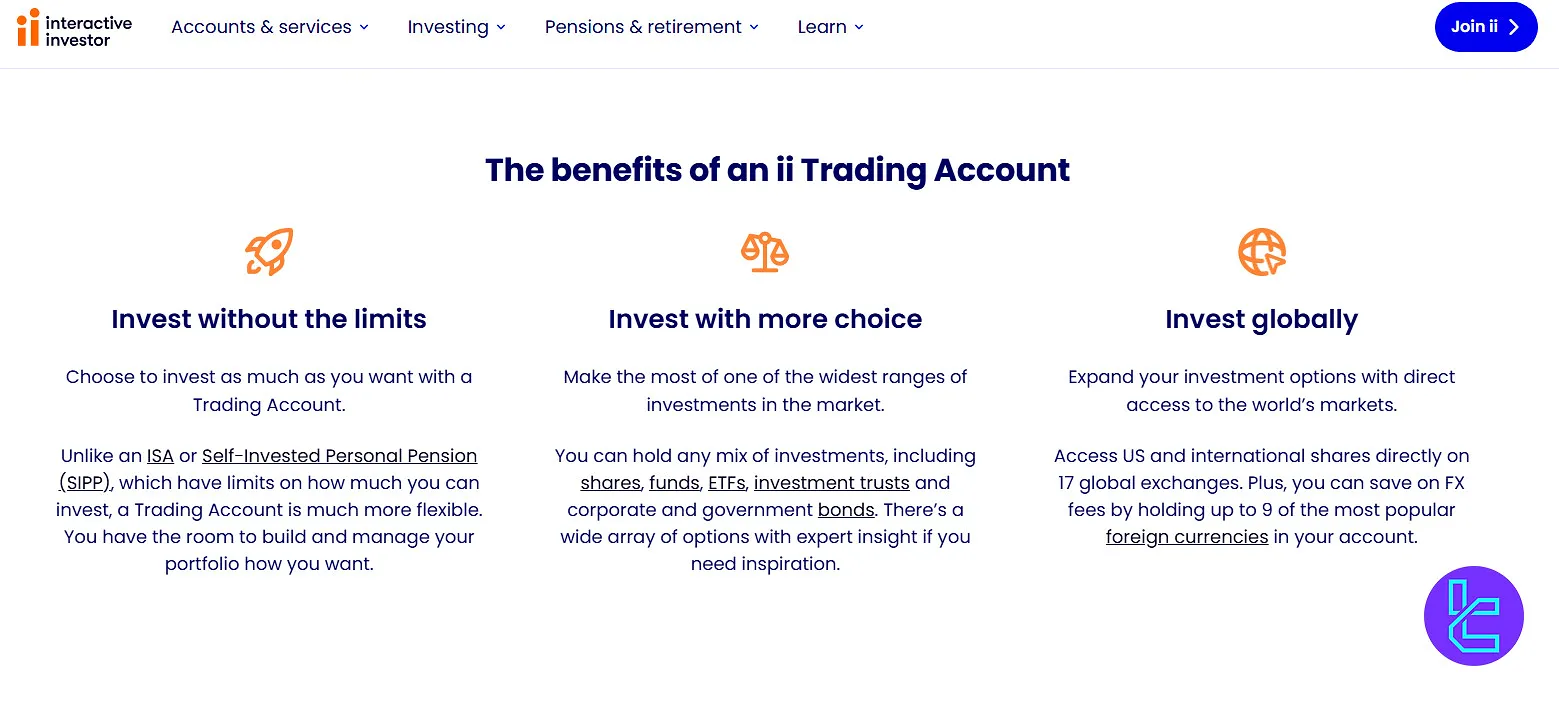1559x701 pixels.
Task: Click the Join ii button
Action: pos(1486,27)
